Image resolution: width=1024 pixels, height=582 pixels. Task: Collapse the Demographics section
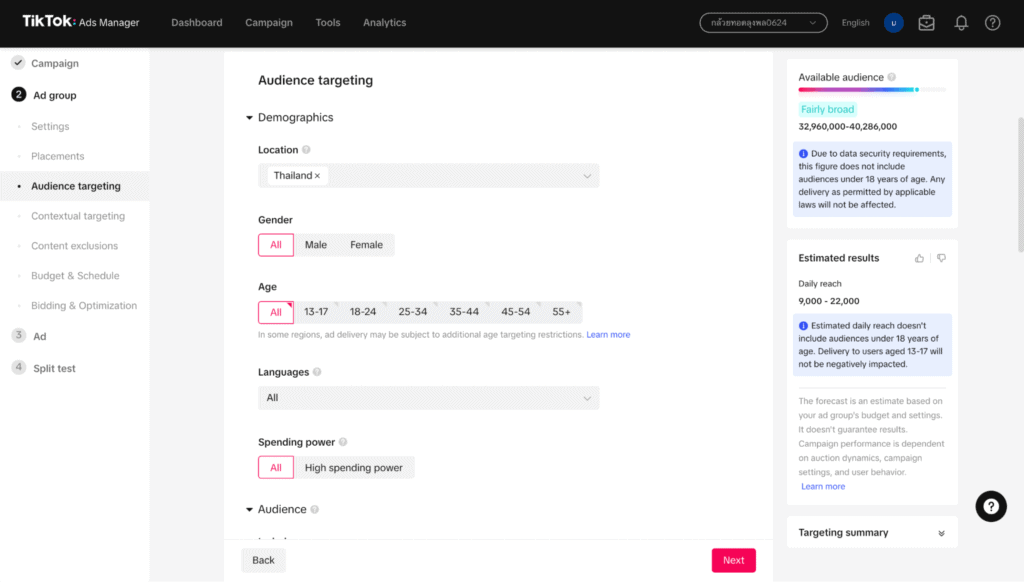pos(249,118)
